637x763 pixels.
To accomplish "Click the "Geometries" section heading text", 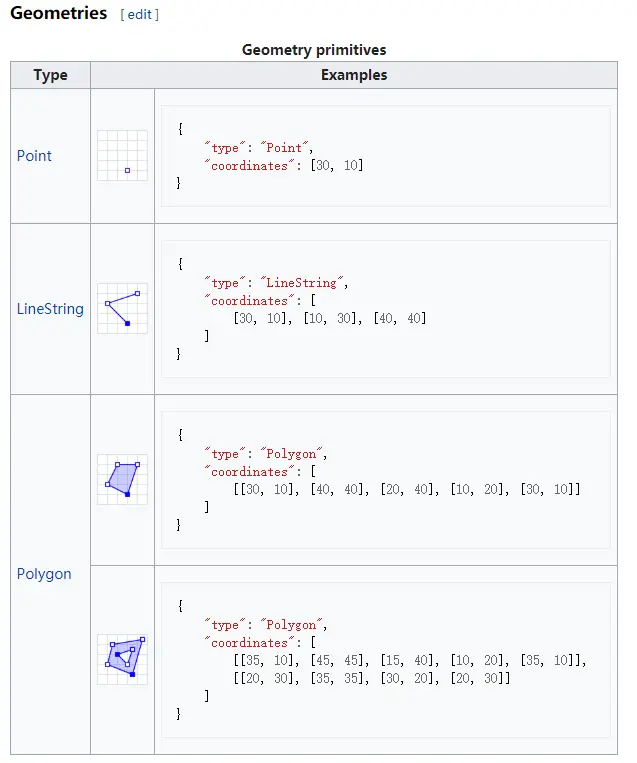I will tap(59, 14).
